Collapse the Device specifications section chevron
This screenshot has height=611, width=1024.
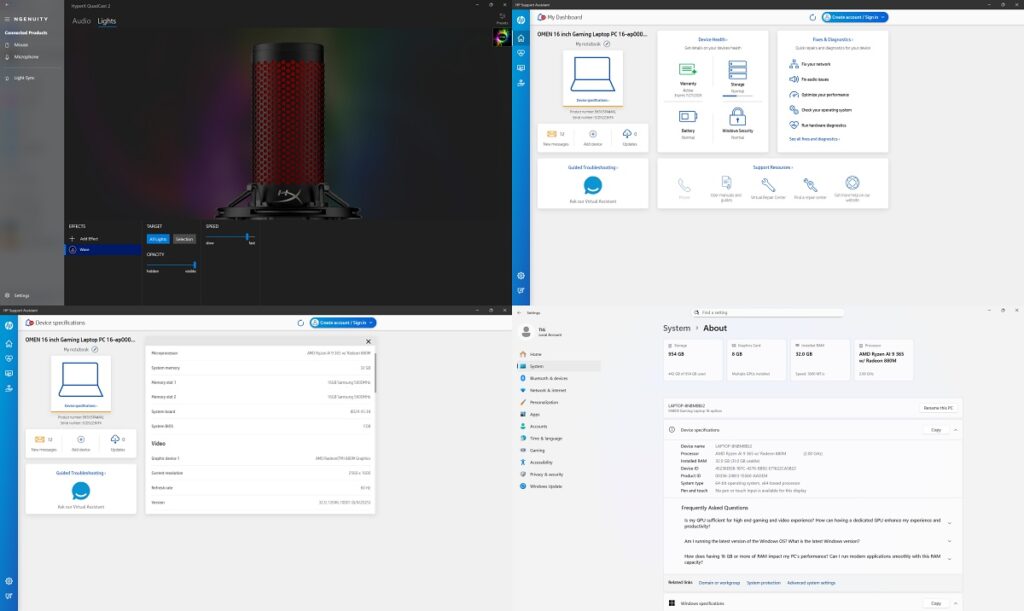955,430
